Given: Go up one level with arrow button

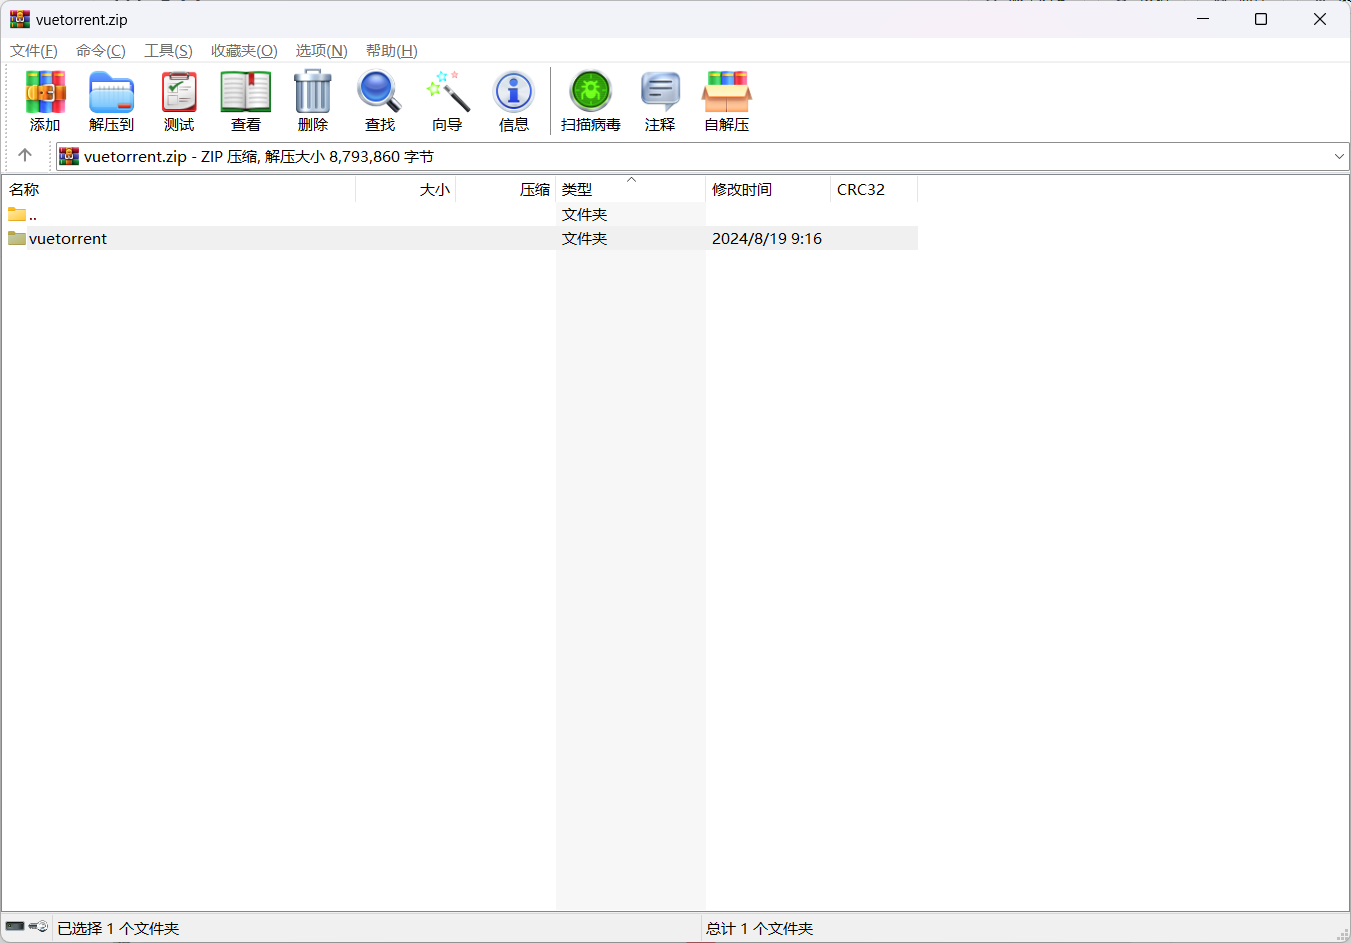Looking at the screenshot, I should point(25,155).
